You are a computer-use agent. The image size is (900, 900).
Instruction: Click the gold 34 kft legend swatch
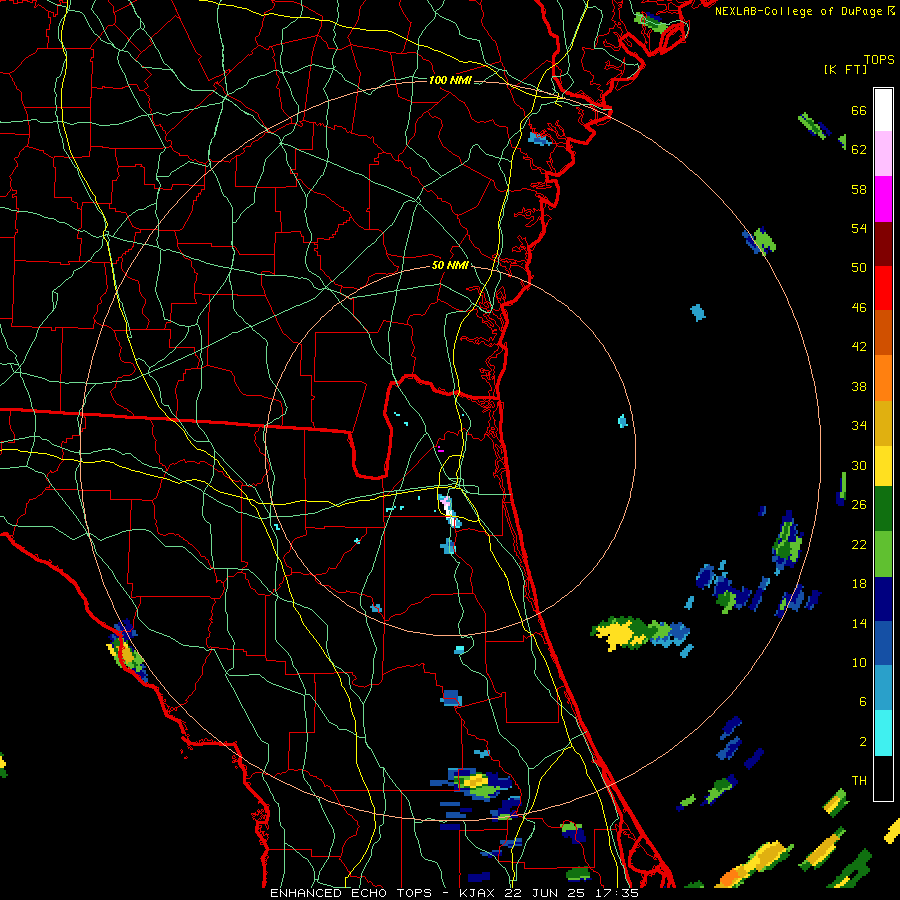(x=883, y=423)
